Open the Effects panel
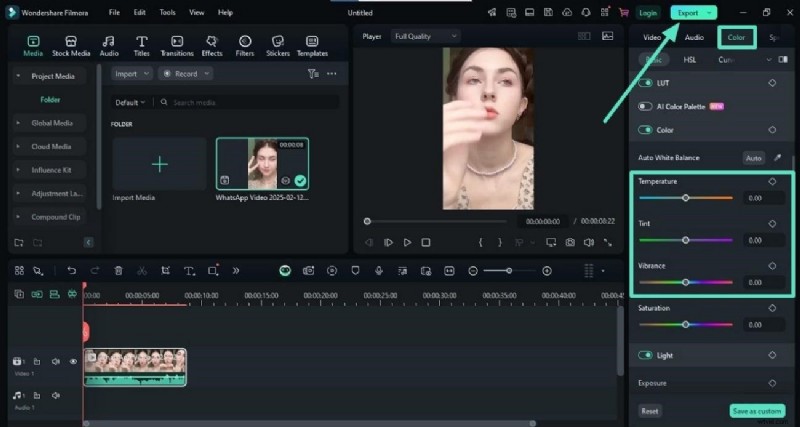The height and width of the screenshot is (427, 800). (212, 45)
